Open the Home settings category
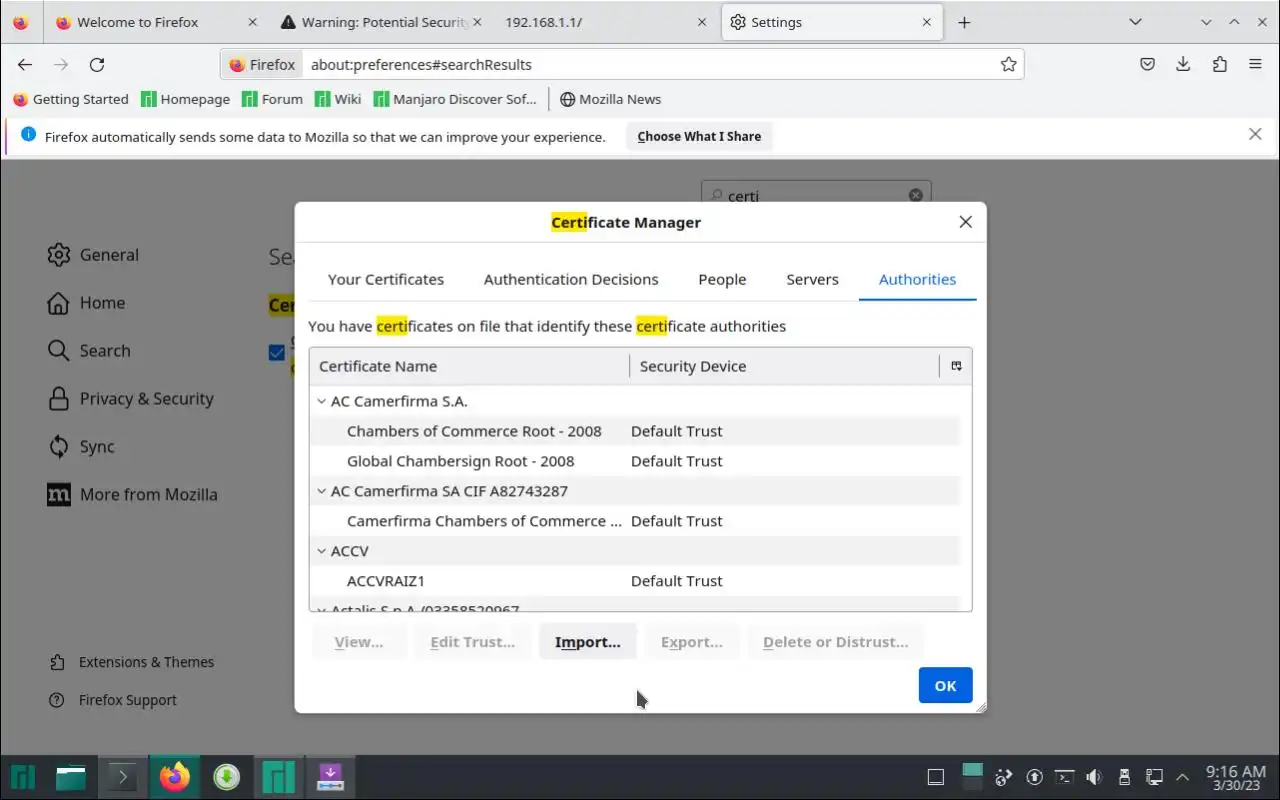The image size is (1280, 800). 86,303
